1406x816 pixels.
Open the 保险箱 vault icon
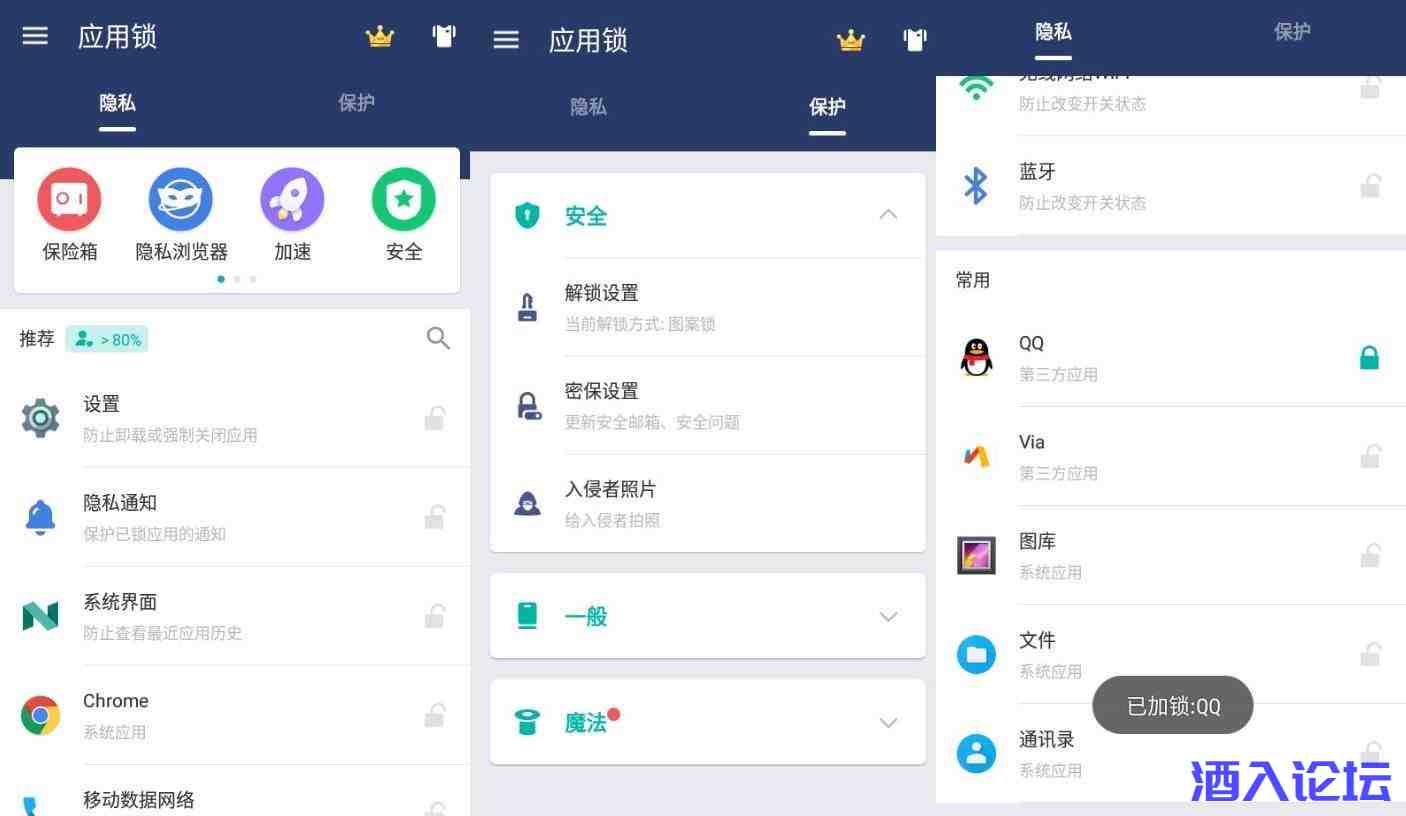(69, 199)
